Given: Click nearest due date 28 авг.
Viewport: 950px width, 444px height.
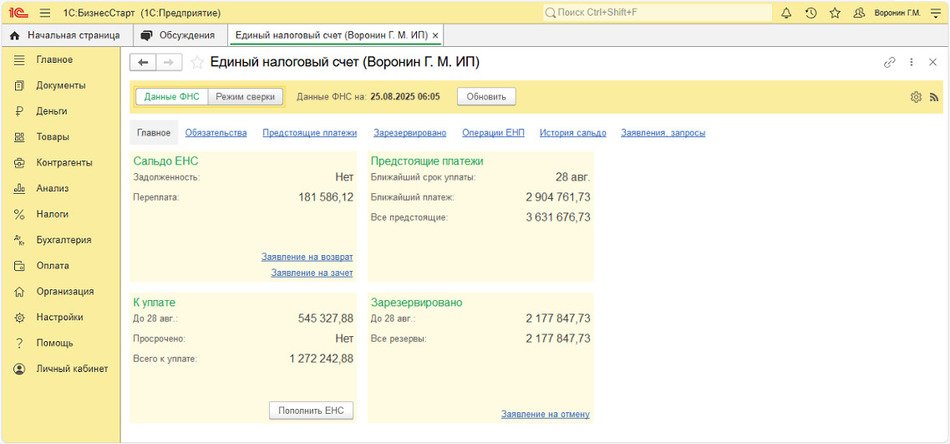Looking at the screenshot, I should point(573,177).
